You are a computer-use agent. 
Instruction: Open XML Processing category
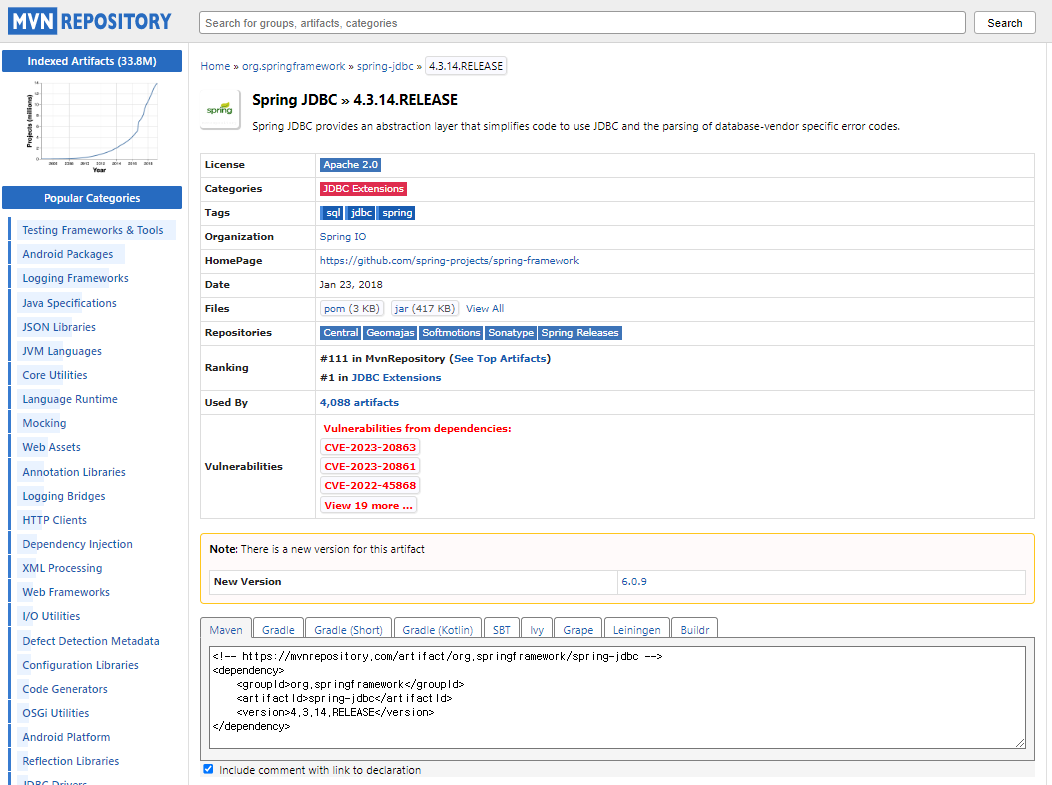(x=62, y=568)
